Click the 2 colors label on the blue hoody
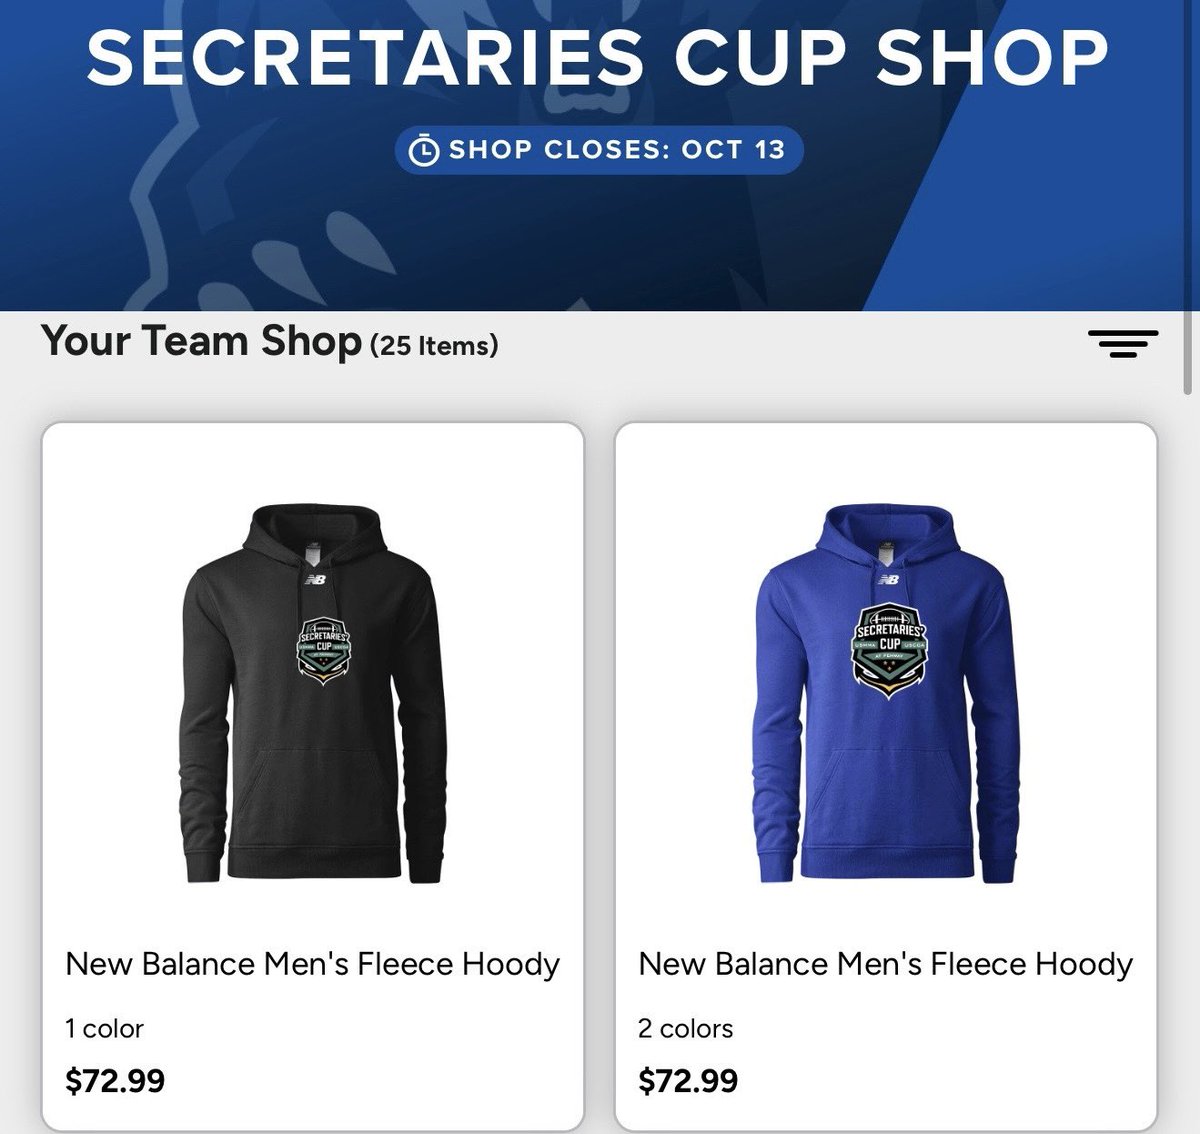This screenshot has width=1200, height=1134. (x=686, y=1028)
